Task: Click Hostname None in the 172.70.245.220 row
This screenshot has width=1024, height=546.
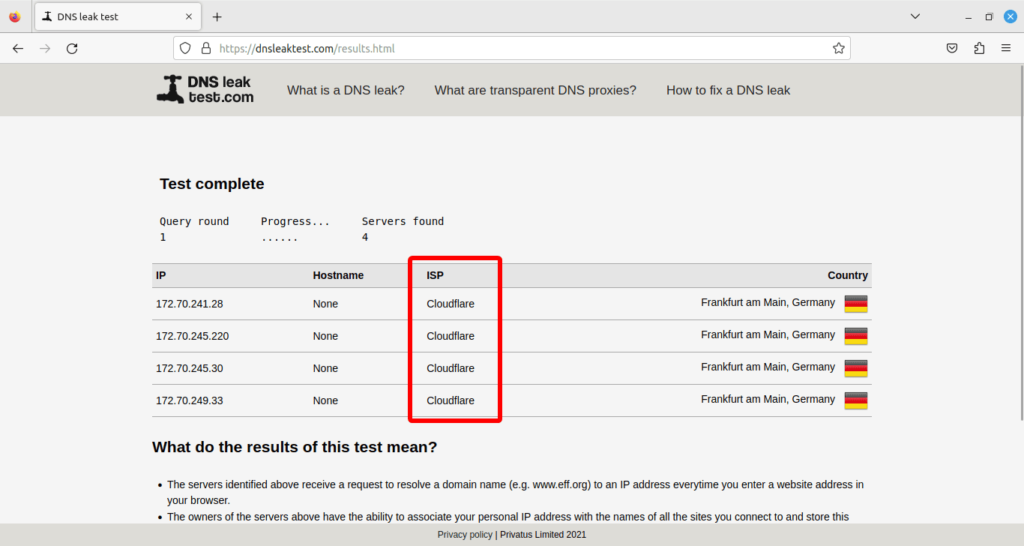Action: point(325,336)
